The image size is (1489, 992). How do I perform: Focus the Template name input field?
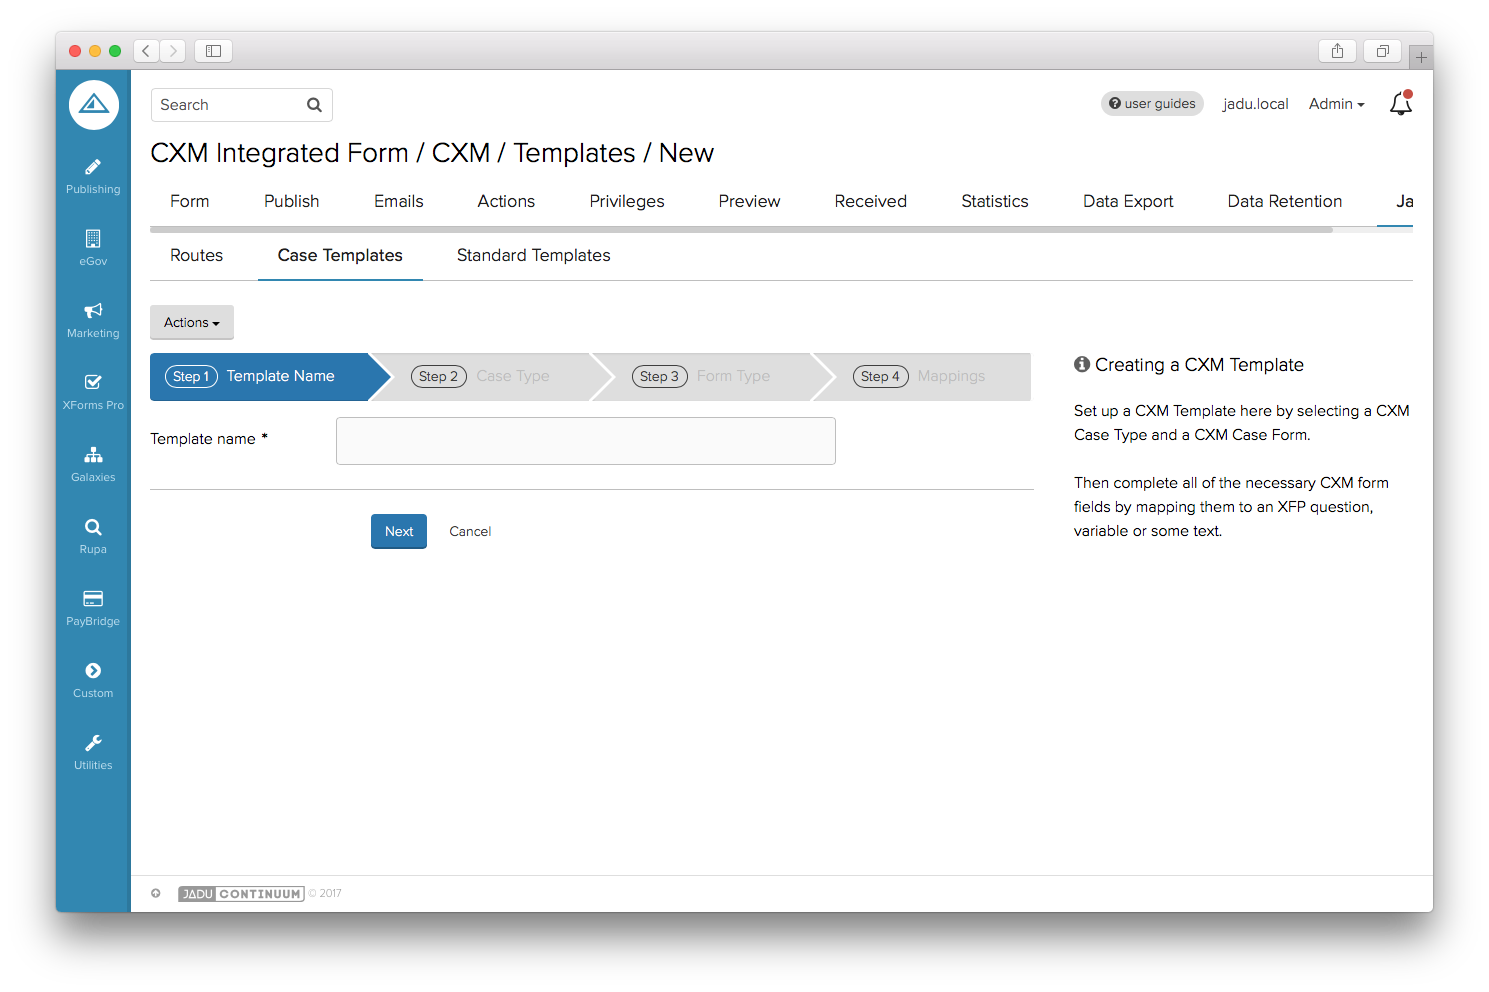coord(585,441)
